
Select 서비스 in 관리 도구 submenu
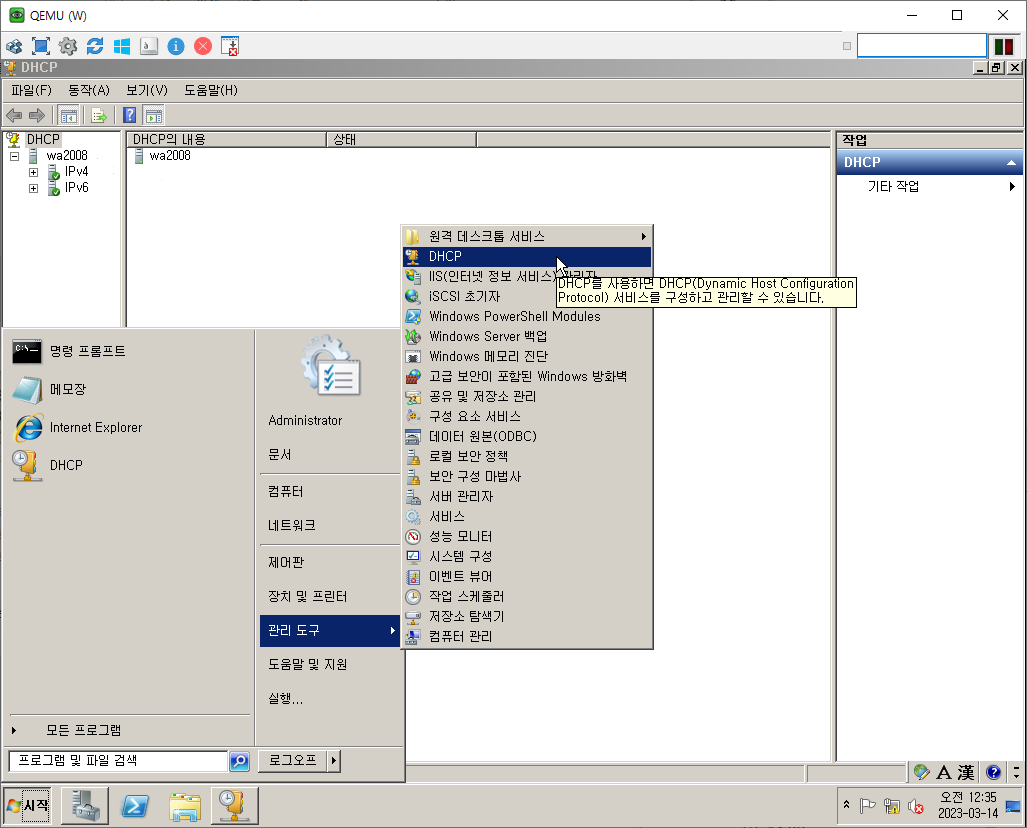pos(527,516)
